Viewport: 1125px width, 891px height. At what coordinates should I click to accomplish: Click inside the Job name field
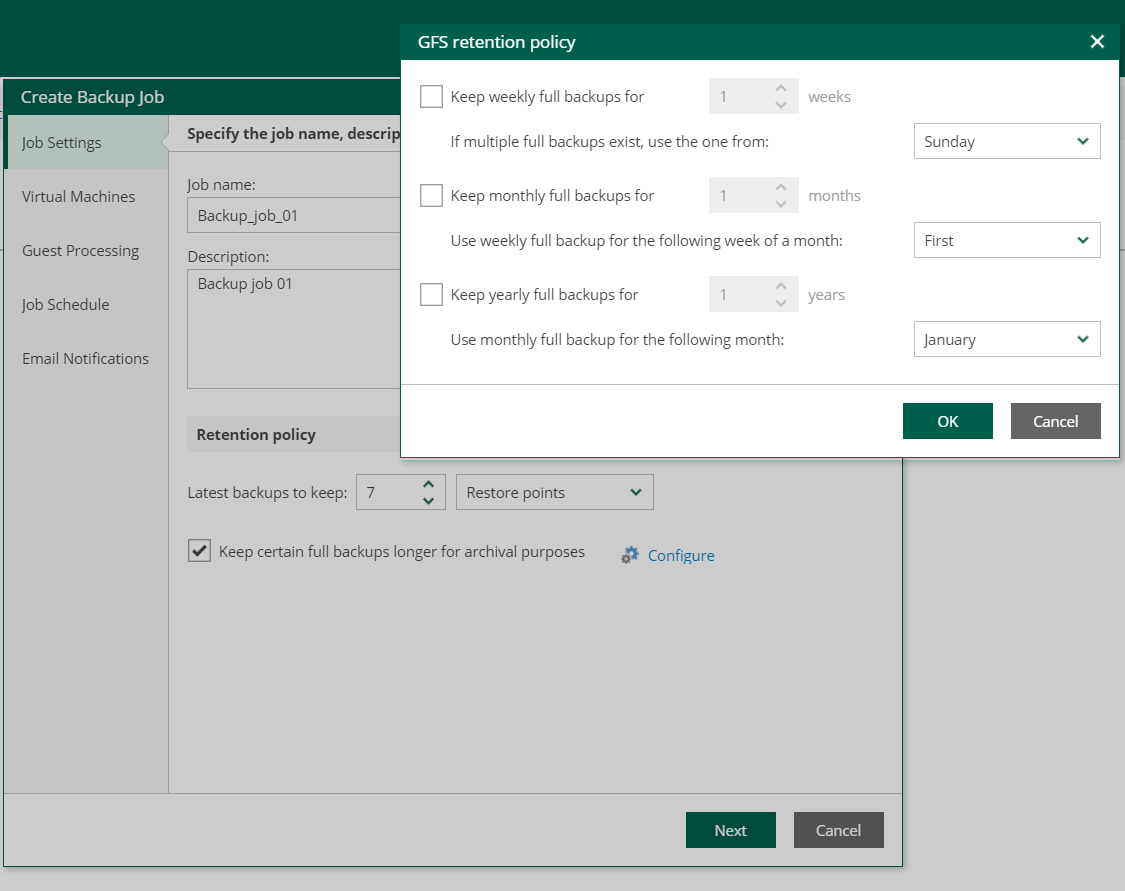click(290, 215)
